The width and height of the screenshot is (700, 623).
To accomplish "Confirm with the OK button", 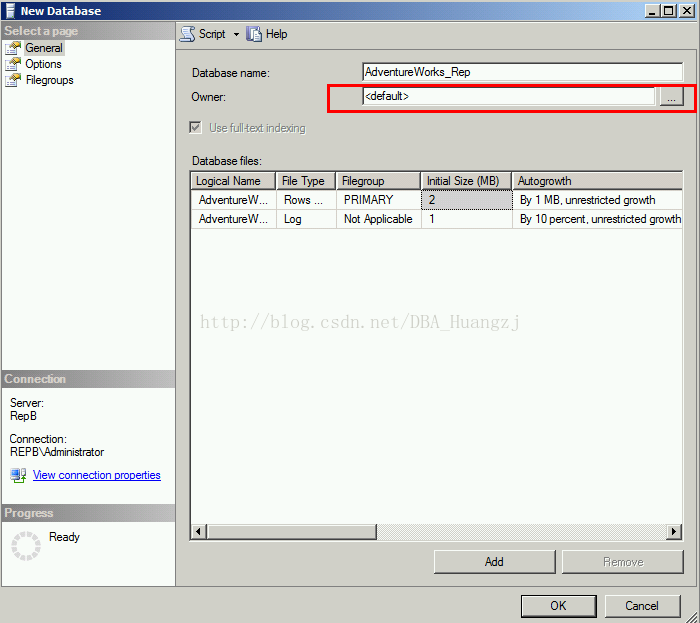I will pos(558,606).
